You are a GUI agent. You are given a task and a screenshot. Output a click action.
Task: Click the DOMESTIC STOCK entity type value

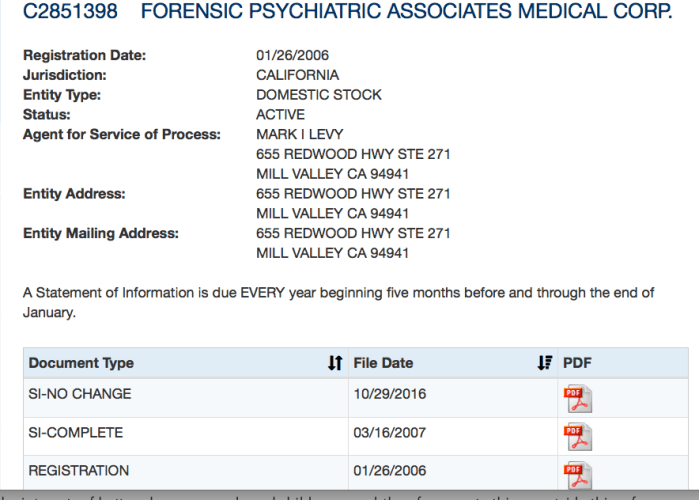coord(318,95)
